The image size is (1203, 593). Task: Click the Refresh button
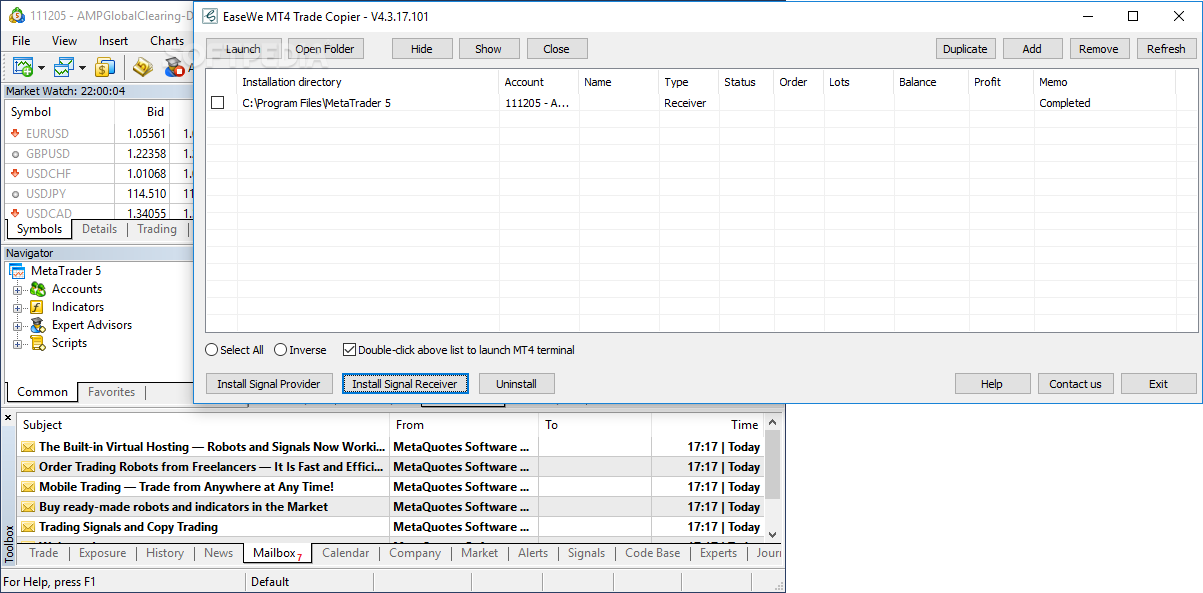click(1166, 49)
